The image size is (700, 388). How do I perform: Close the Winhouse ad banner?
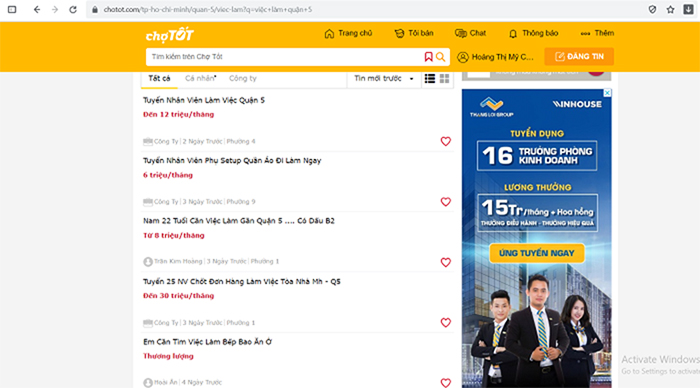tap(607, 93)
